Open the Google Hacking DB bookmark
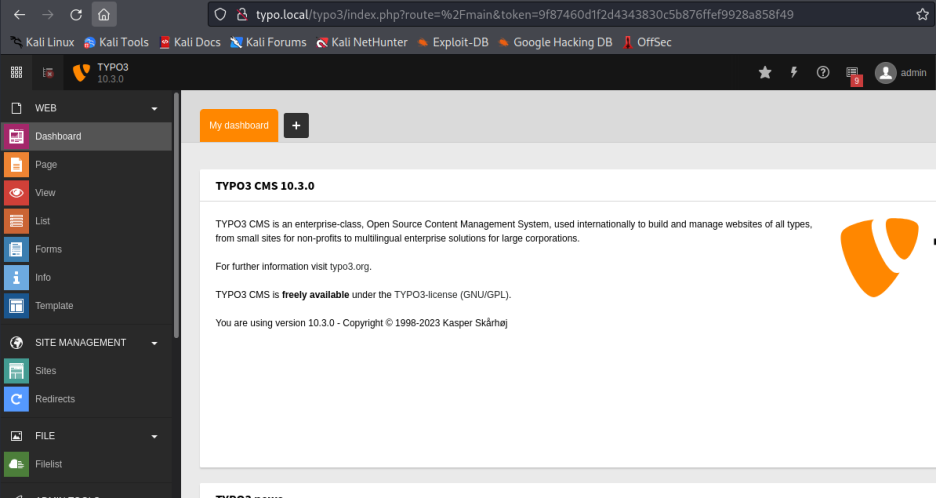The height and width of the screenshot is (498, 936). [x=556, y=42]
